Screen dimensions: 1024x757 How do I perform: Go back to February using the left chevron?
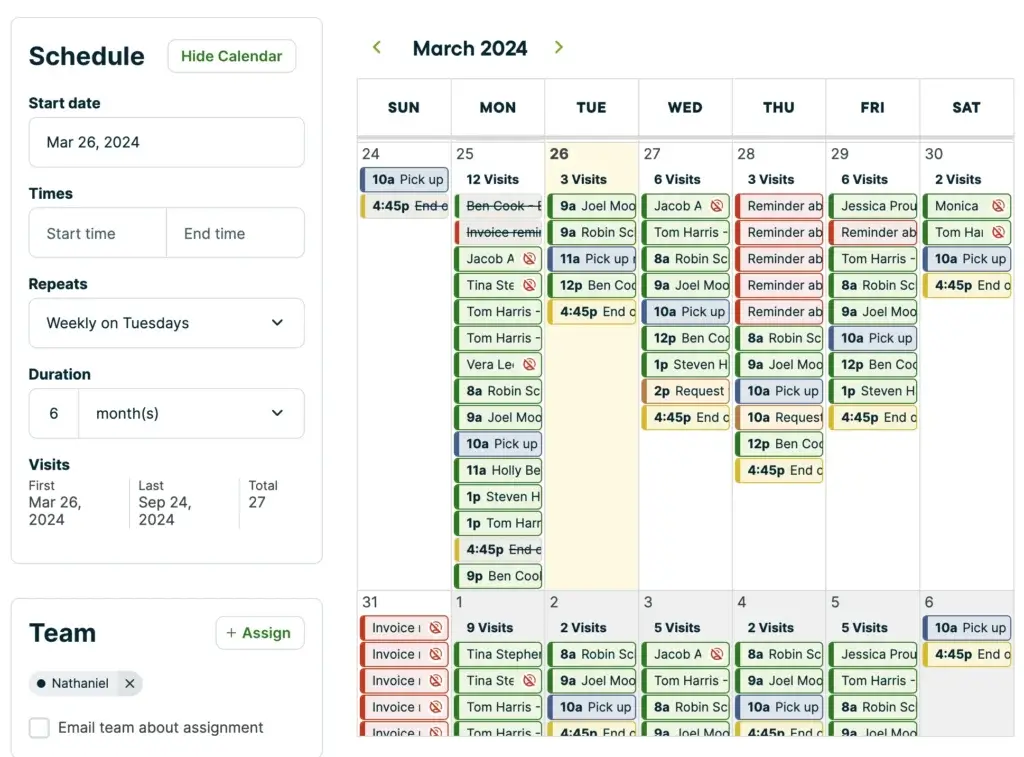(376, 47)
